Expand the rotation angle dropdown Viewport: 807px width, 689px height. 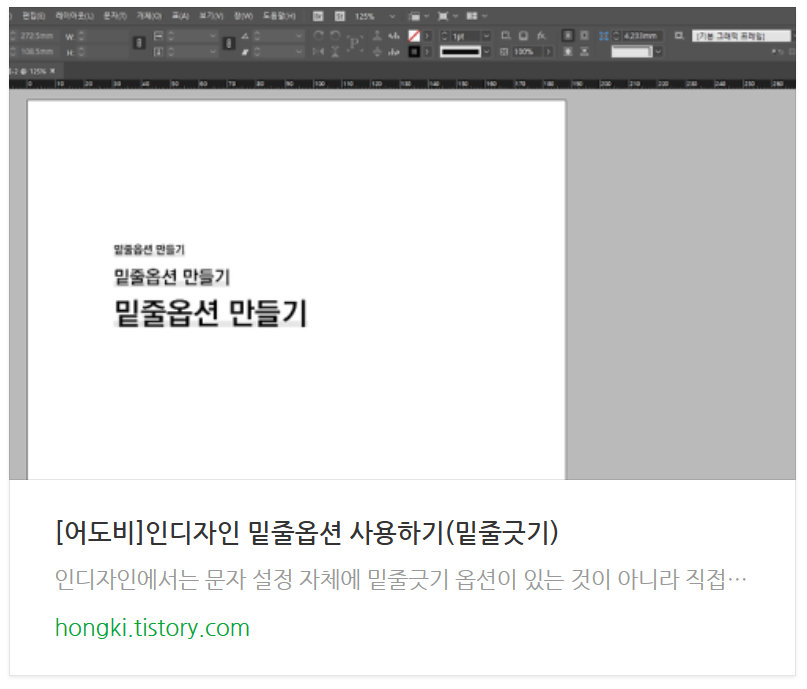(x=299, y=36)
